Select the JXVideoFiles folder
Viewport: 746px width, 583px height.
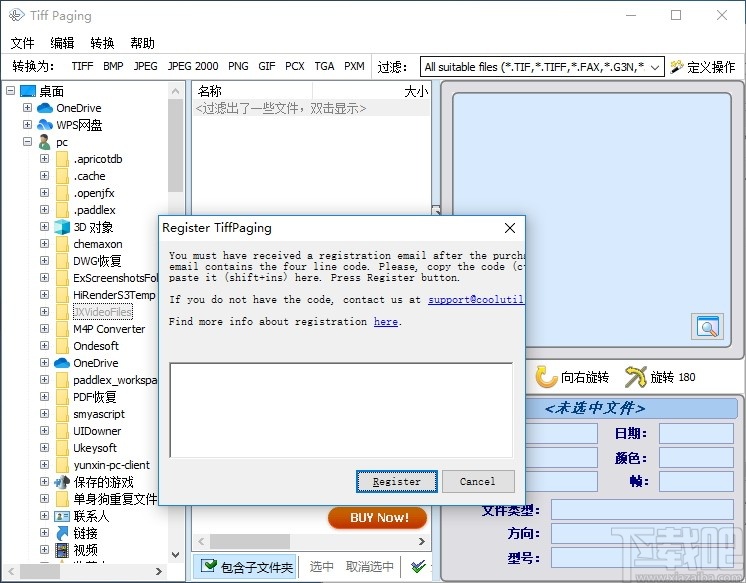pos(103,312)
